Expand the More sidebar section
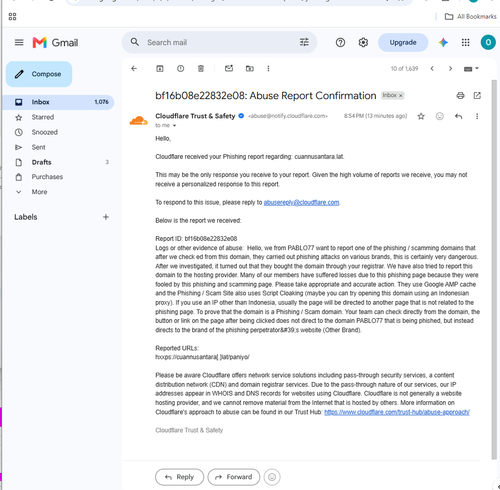This screenshot has width=500, height=490. pos(39,192)
